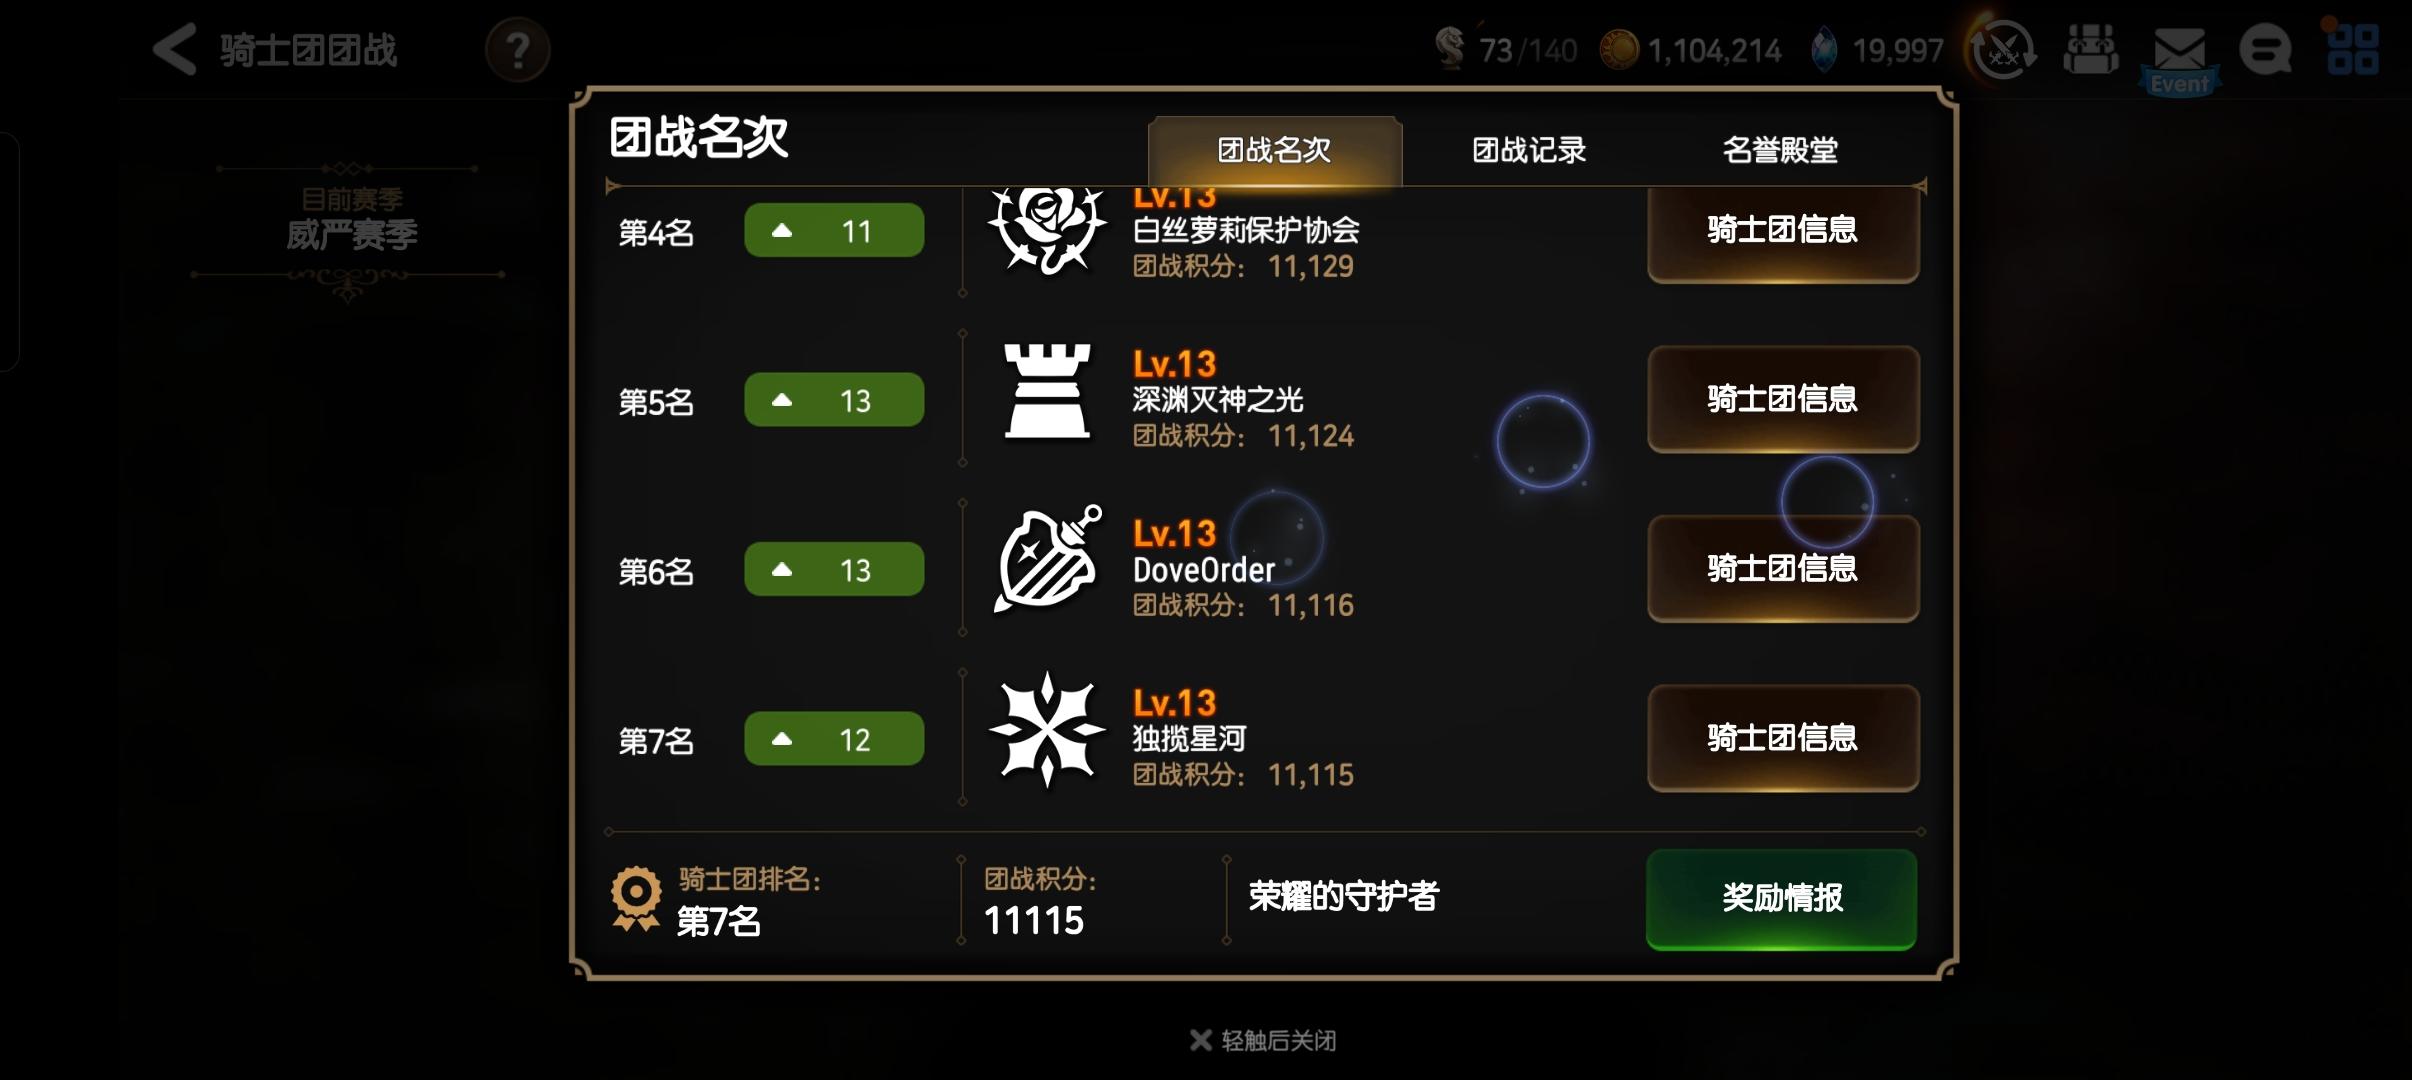Open 骑士团信息 for 独揽星河
This screenshot has width=2412, height=1080.
[1783, 738]
